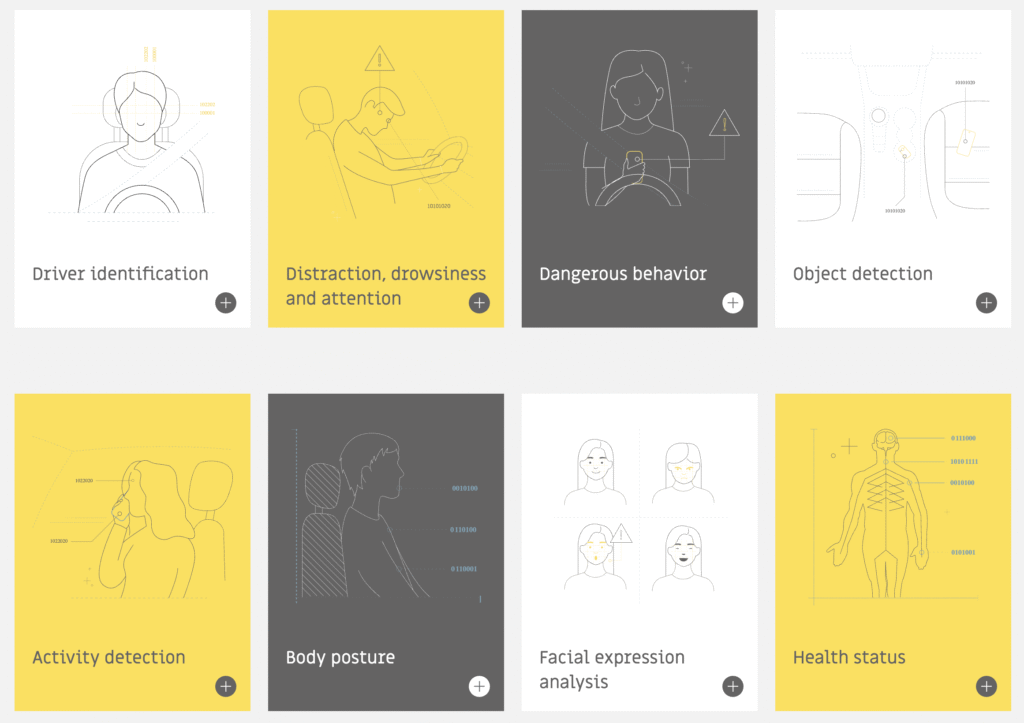Click the Driver identification title text
The width and height of the screenshot is (1024, 723).
(120, 274)
